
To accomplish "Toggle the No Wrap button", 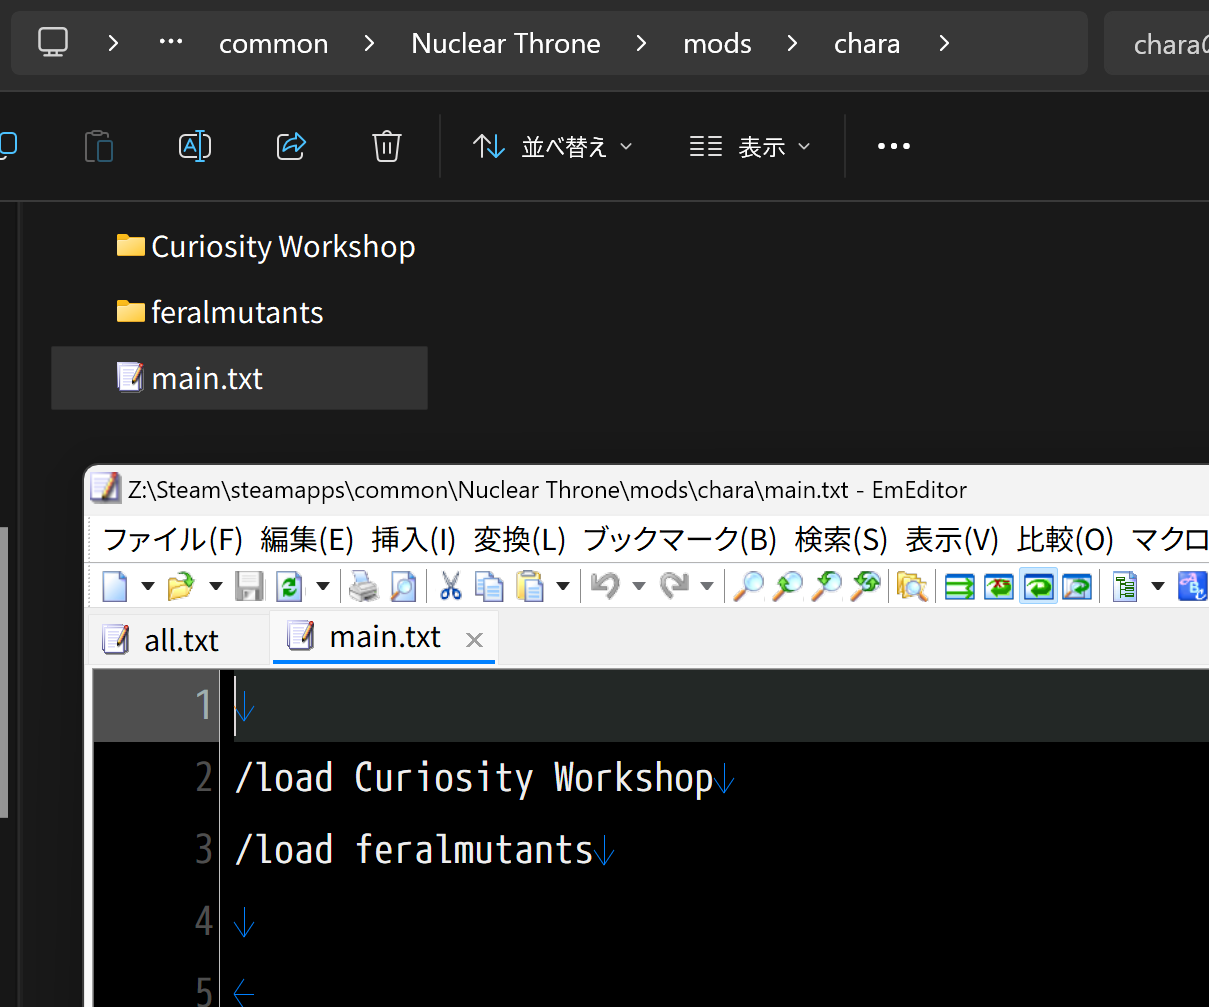I will pyautogui.click(x=960, y=586).
